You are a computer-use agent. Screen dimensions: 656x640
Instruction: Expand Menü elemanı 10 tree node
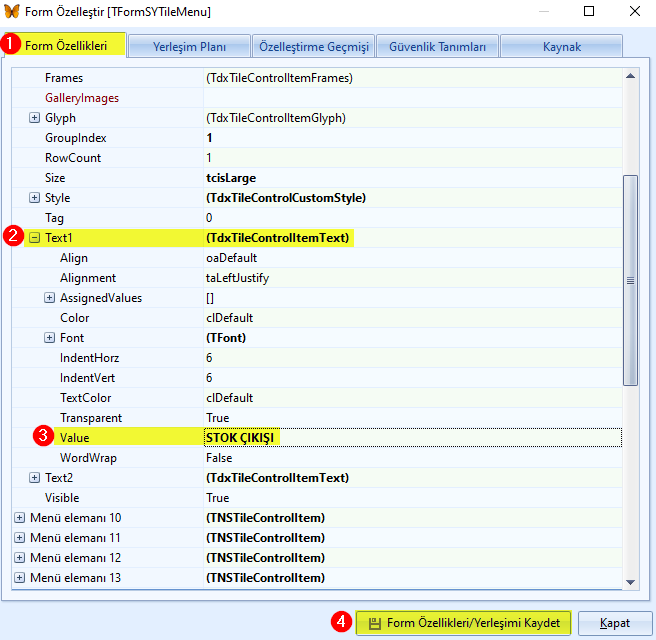pos(20,518)
